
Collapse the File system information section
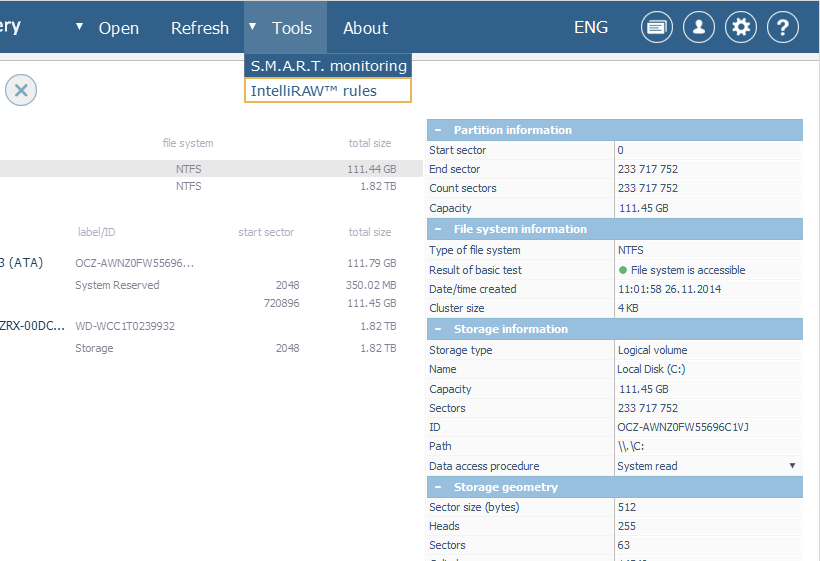[438, 229]
